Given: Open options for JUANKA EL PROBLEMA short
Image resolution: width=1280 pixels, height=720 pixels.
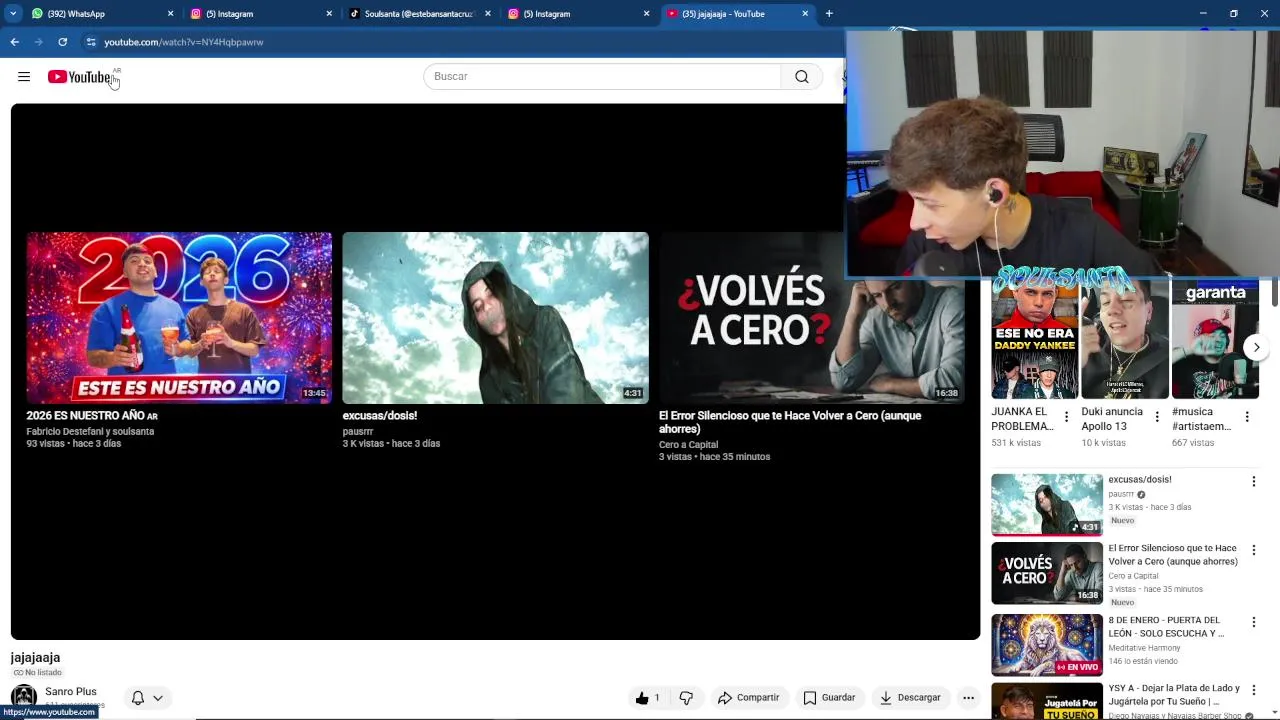Looking at the screenshot, I should click(x=1066, y=417).
